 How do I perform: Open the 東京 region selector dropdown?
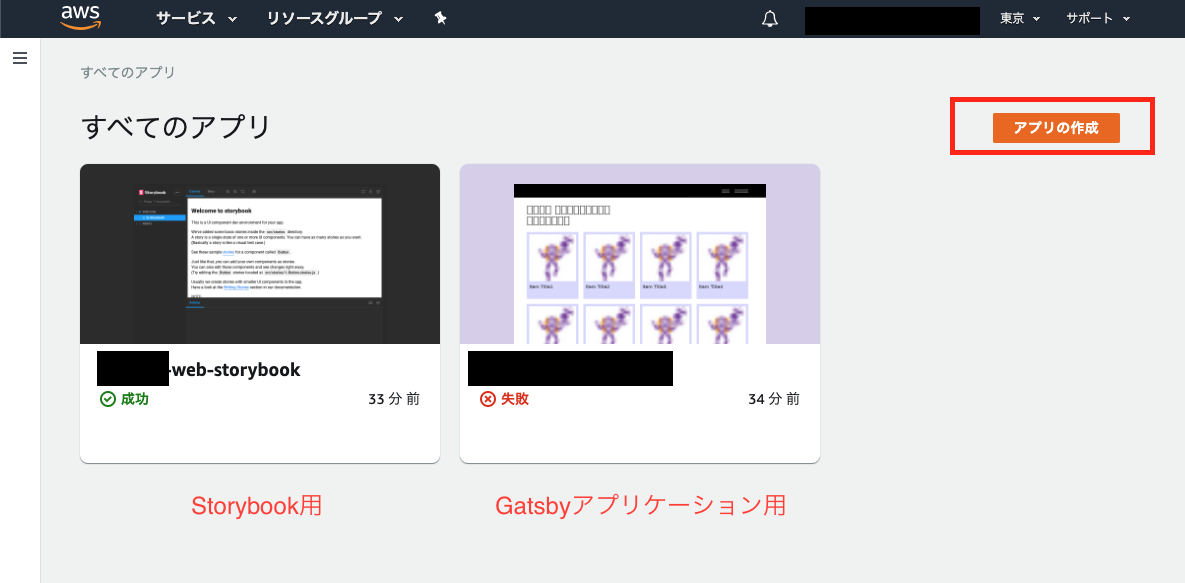(1017, 17)
